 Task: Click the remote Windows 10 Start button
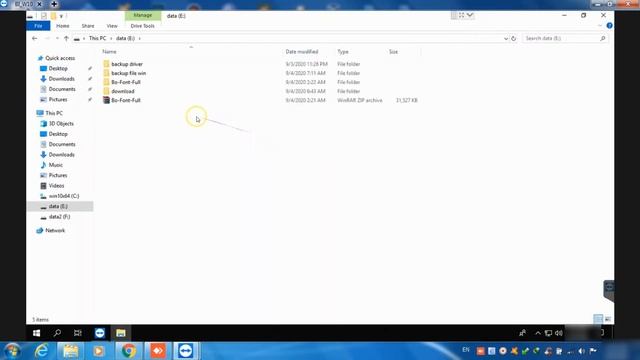point(36,333)
